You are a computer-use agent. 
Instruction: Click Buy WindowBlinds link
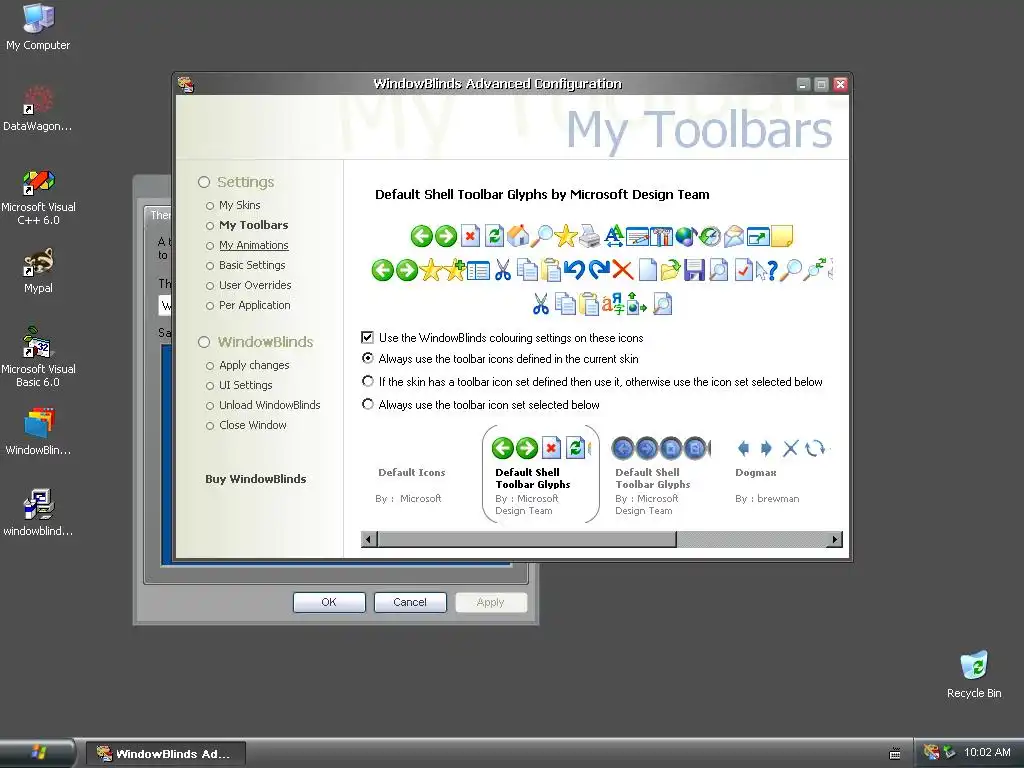pos(255,479)
